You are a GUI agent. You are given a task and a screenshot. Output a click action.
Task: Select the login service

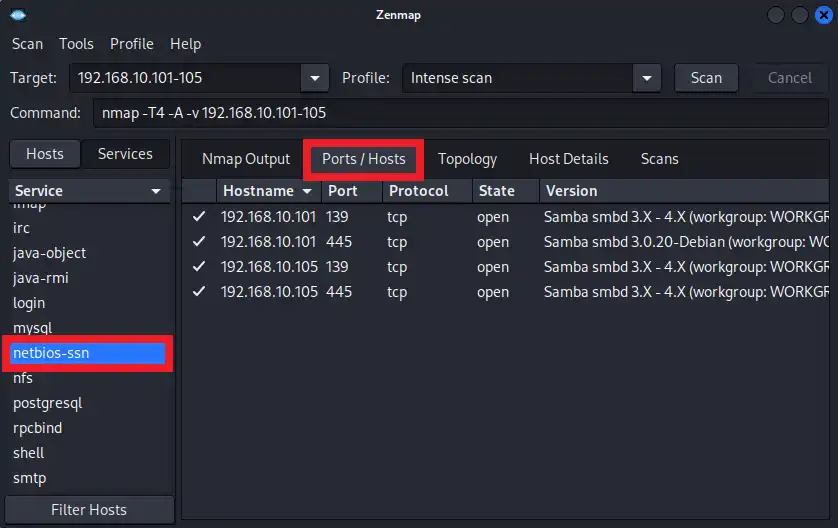pyautogui.click(x=88, y=303)
